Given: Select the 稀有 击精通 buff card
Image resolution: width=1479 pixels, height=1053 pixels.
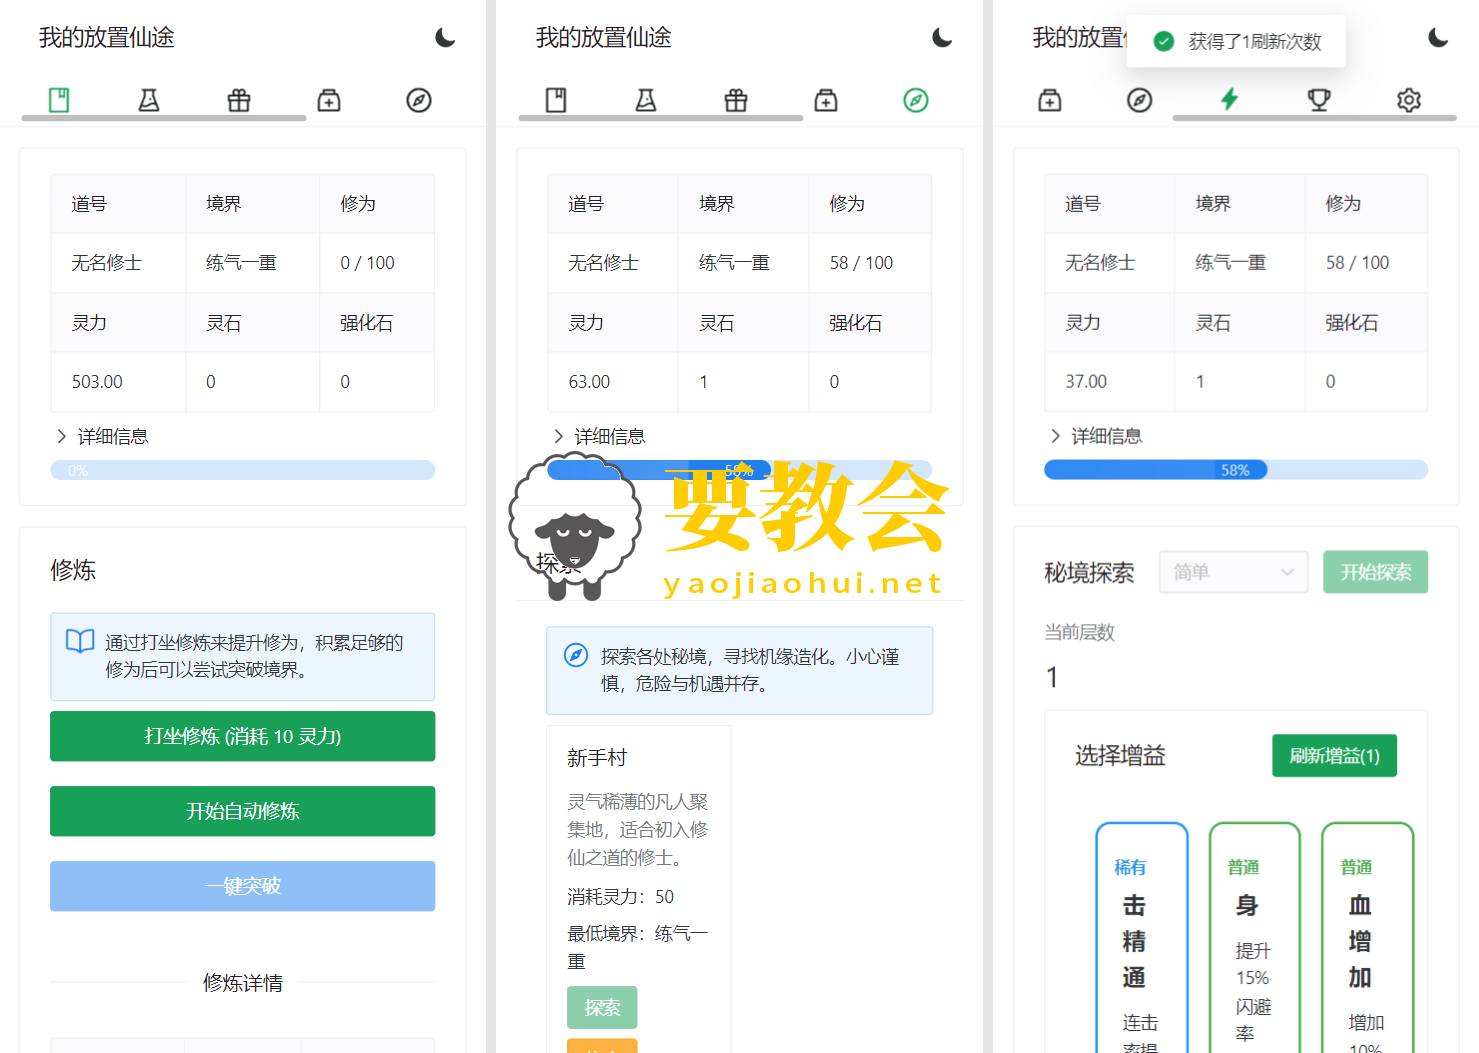Looking at the screenshot, I should 1142,937.
